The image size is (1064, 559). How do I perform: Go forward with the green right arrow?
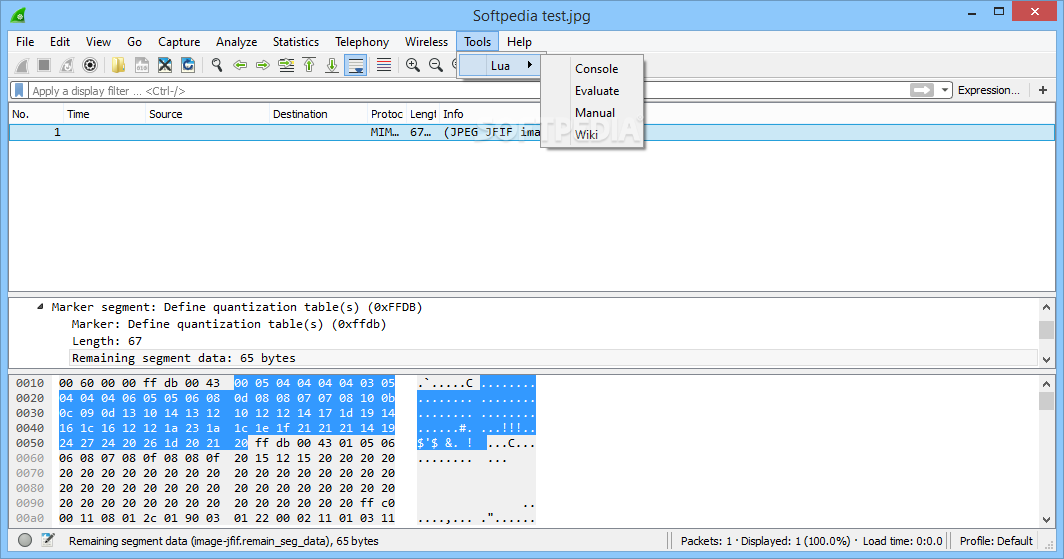(x=263, y=65)
